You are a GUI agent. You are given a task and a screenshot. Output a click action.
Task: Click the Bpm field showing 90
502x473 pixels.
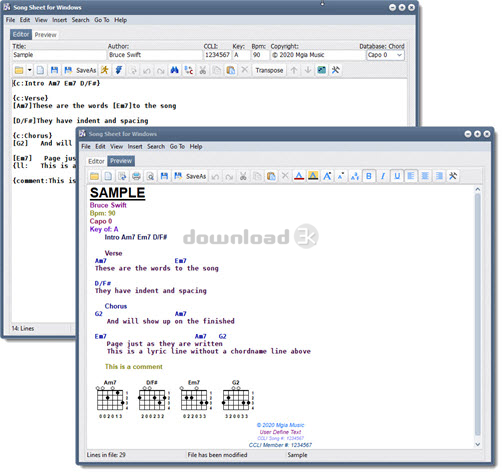(x=260, y=55)
